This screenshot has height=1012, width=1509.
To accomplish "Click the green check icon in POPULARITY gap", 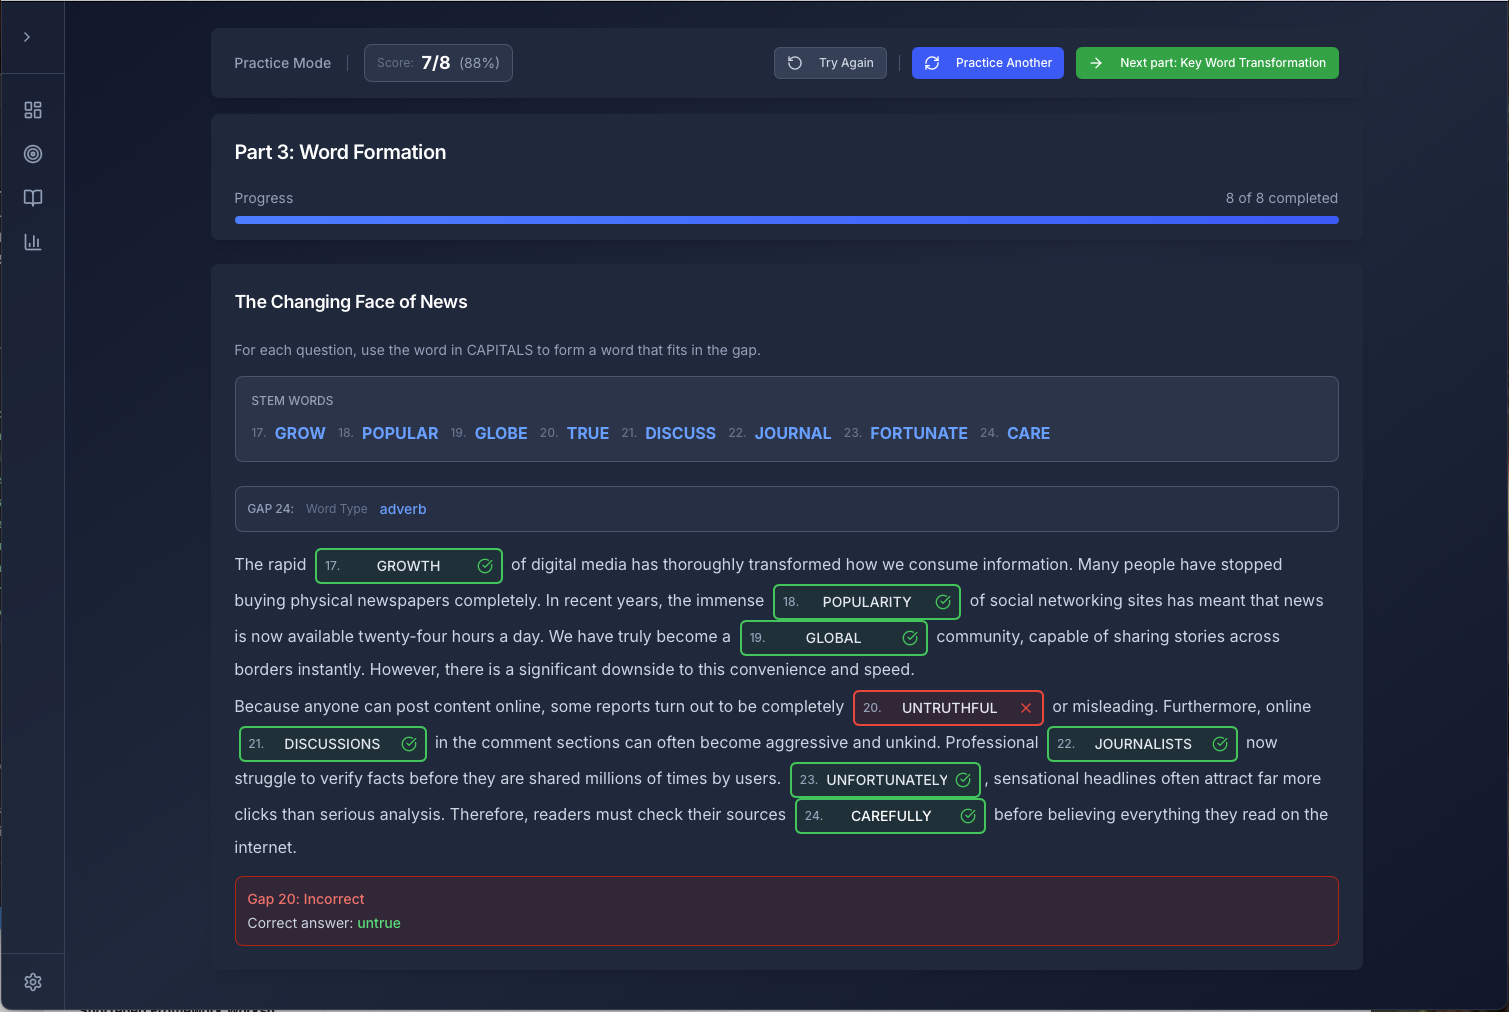I will point(943,602).
